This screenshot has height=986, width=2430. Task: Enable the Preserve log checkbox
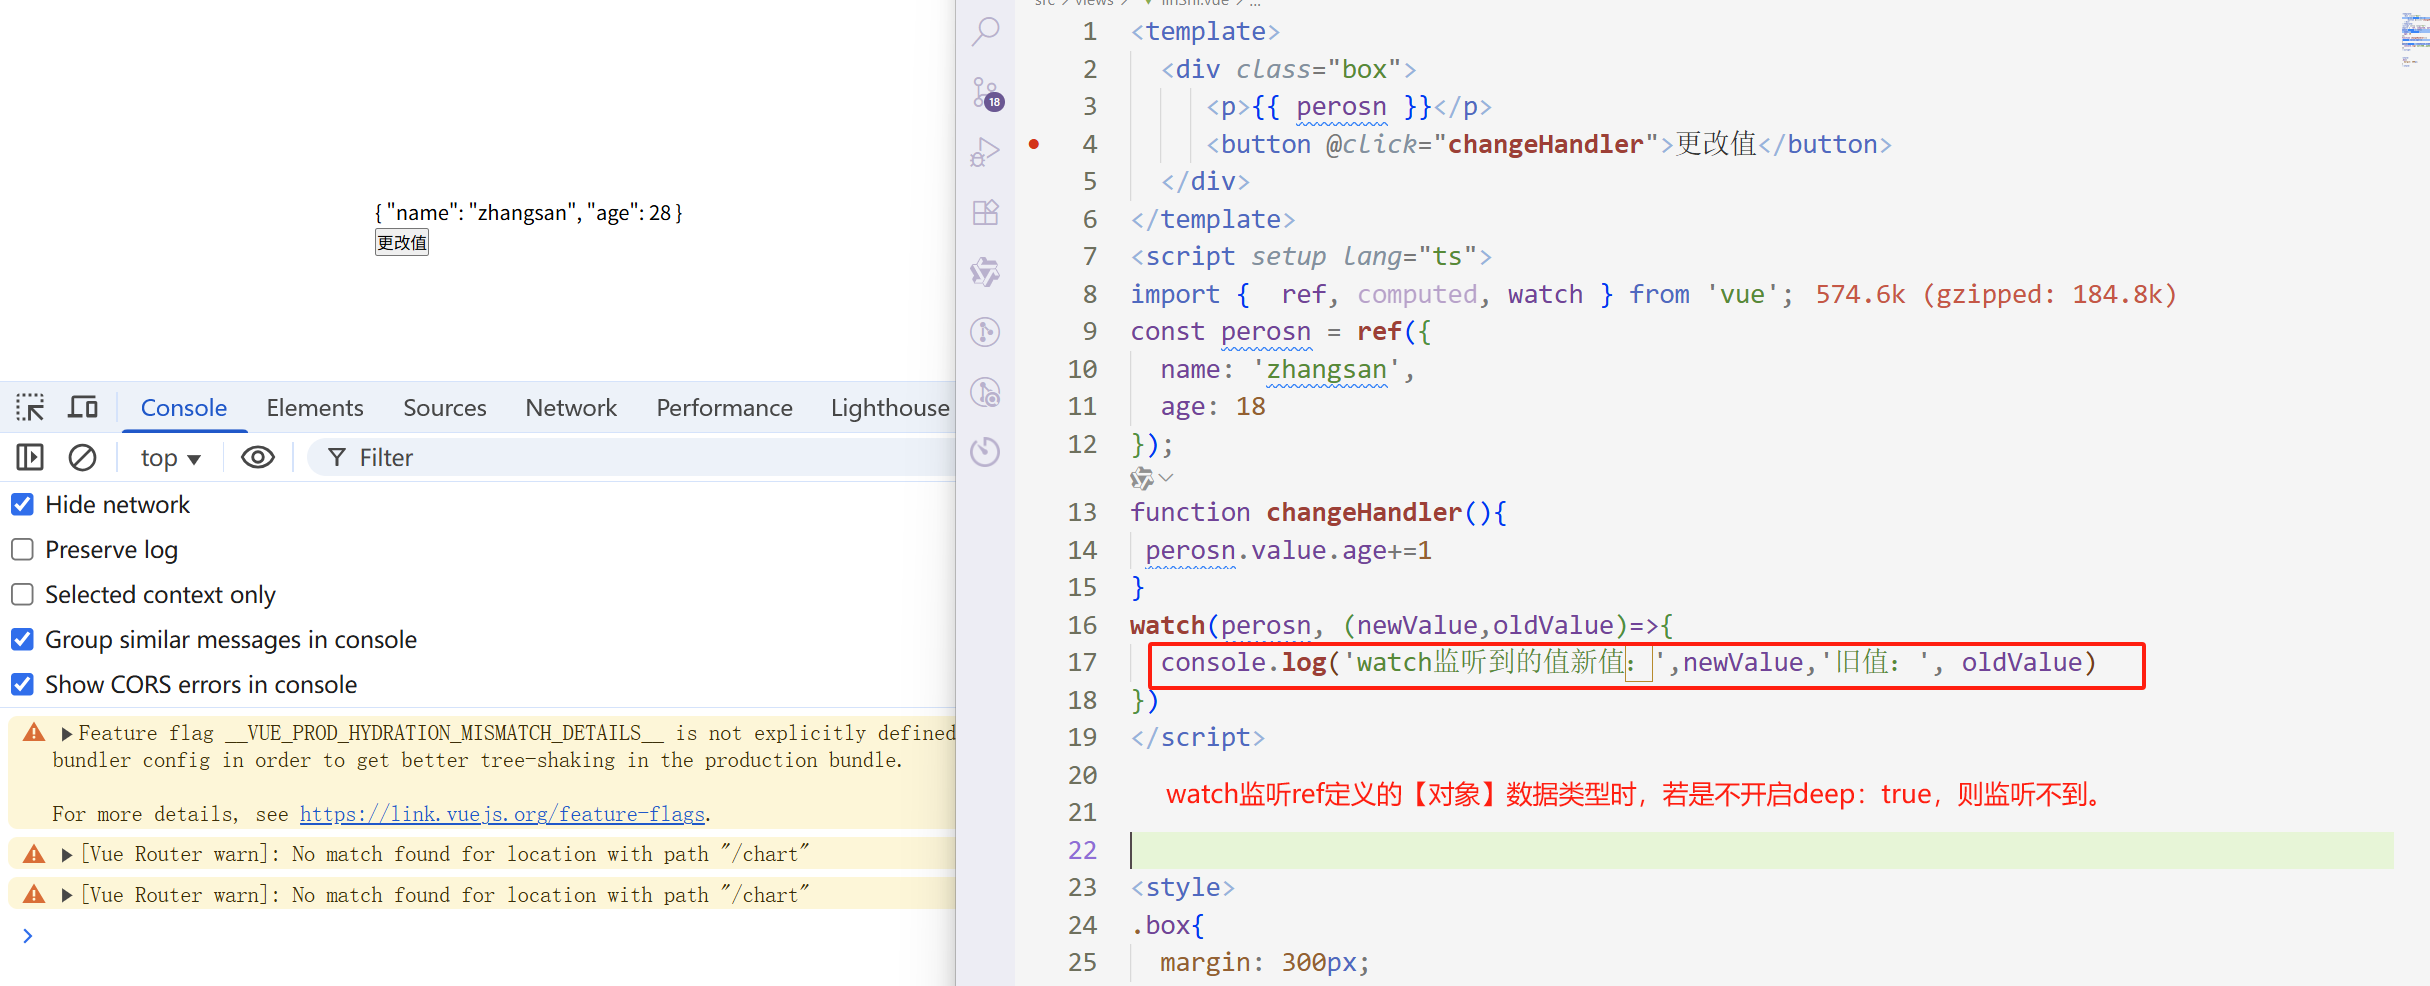point(23,550)
